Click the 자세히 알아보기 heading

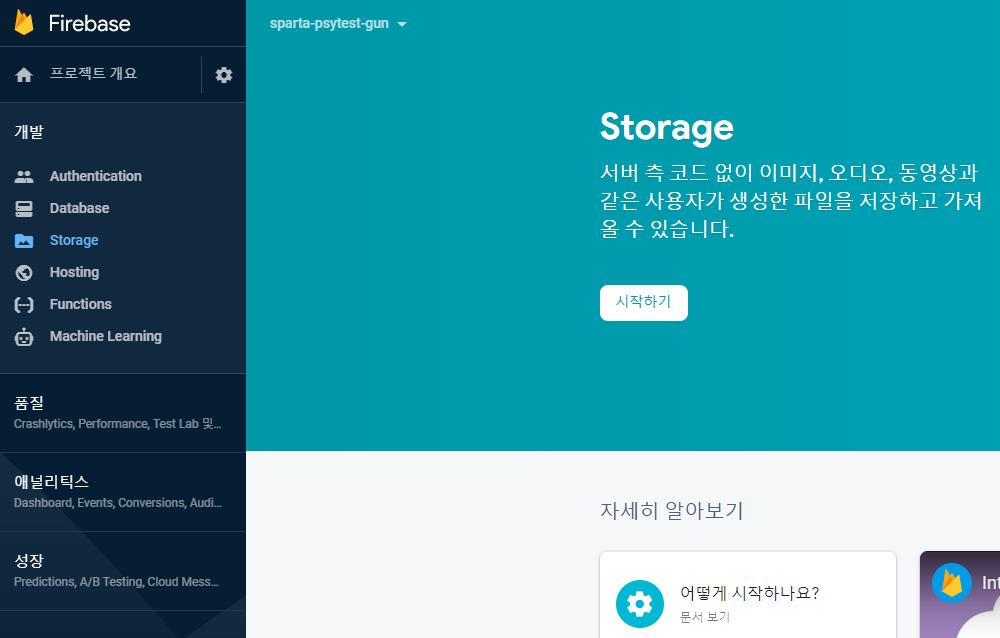672,510
